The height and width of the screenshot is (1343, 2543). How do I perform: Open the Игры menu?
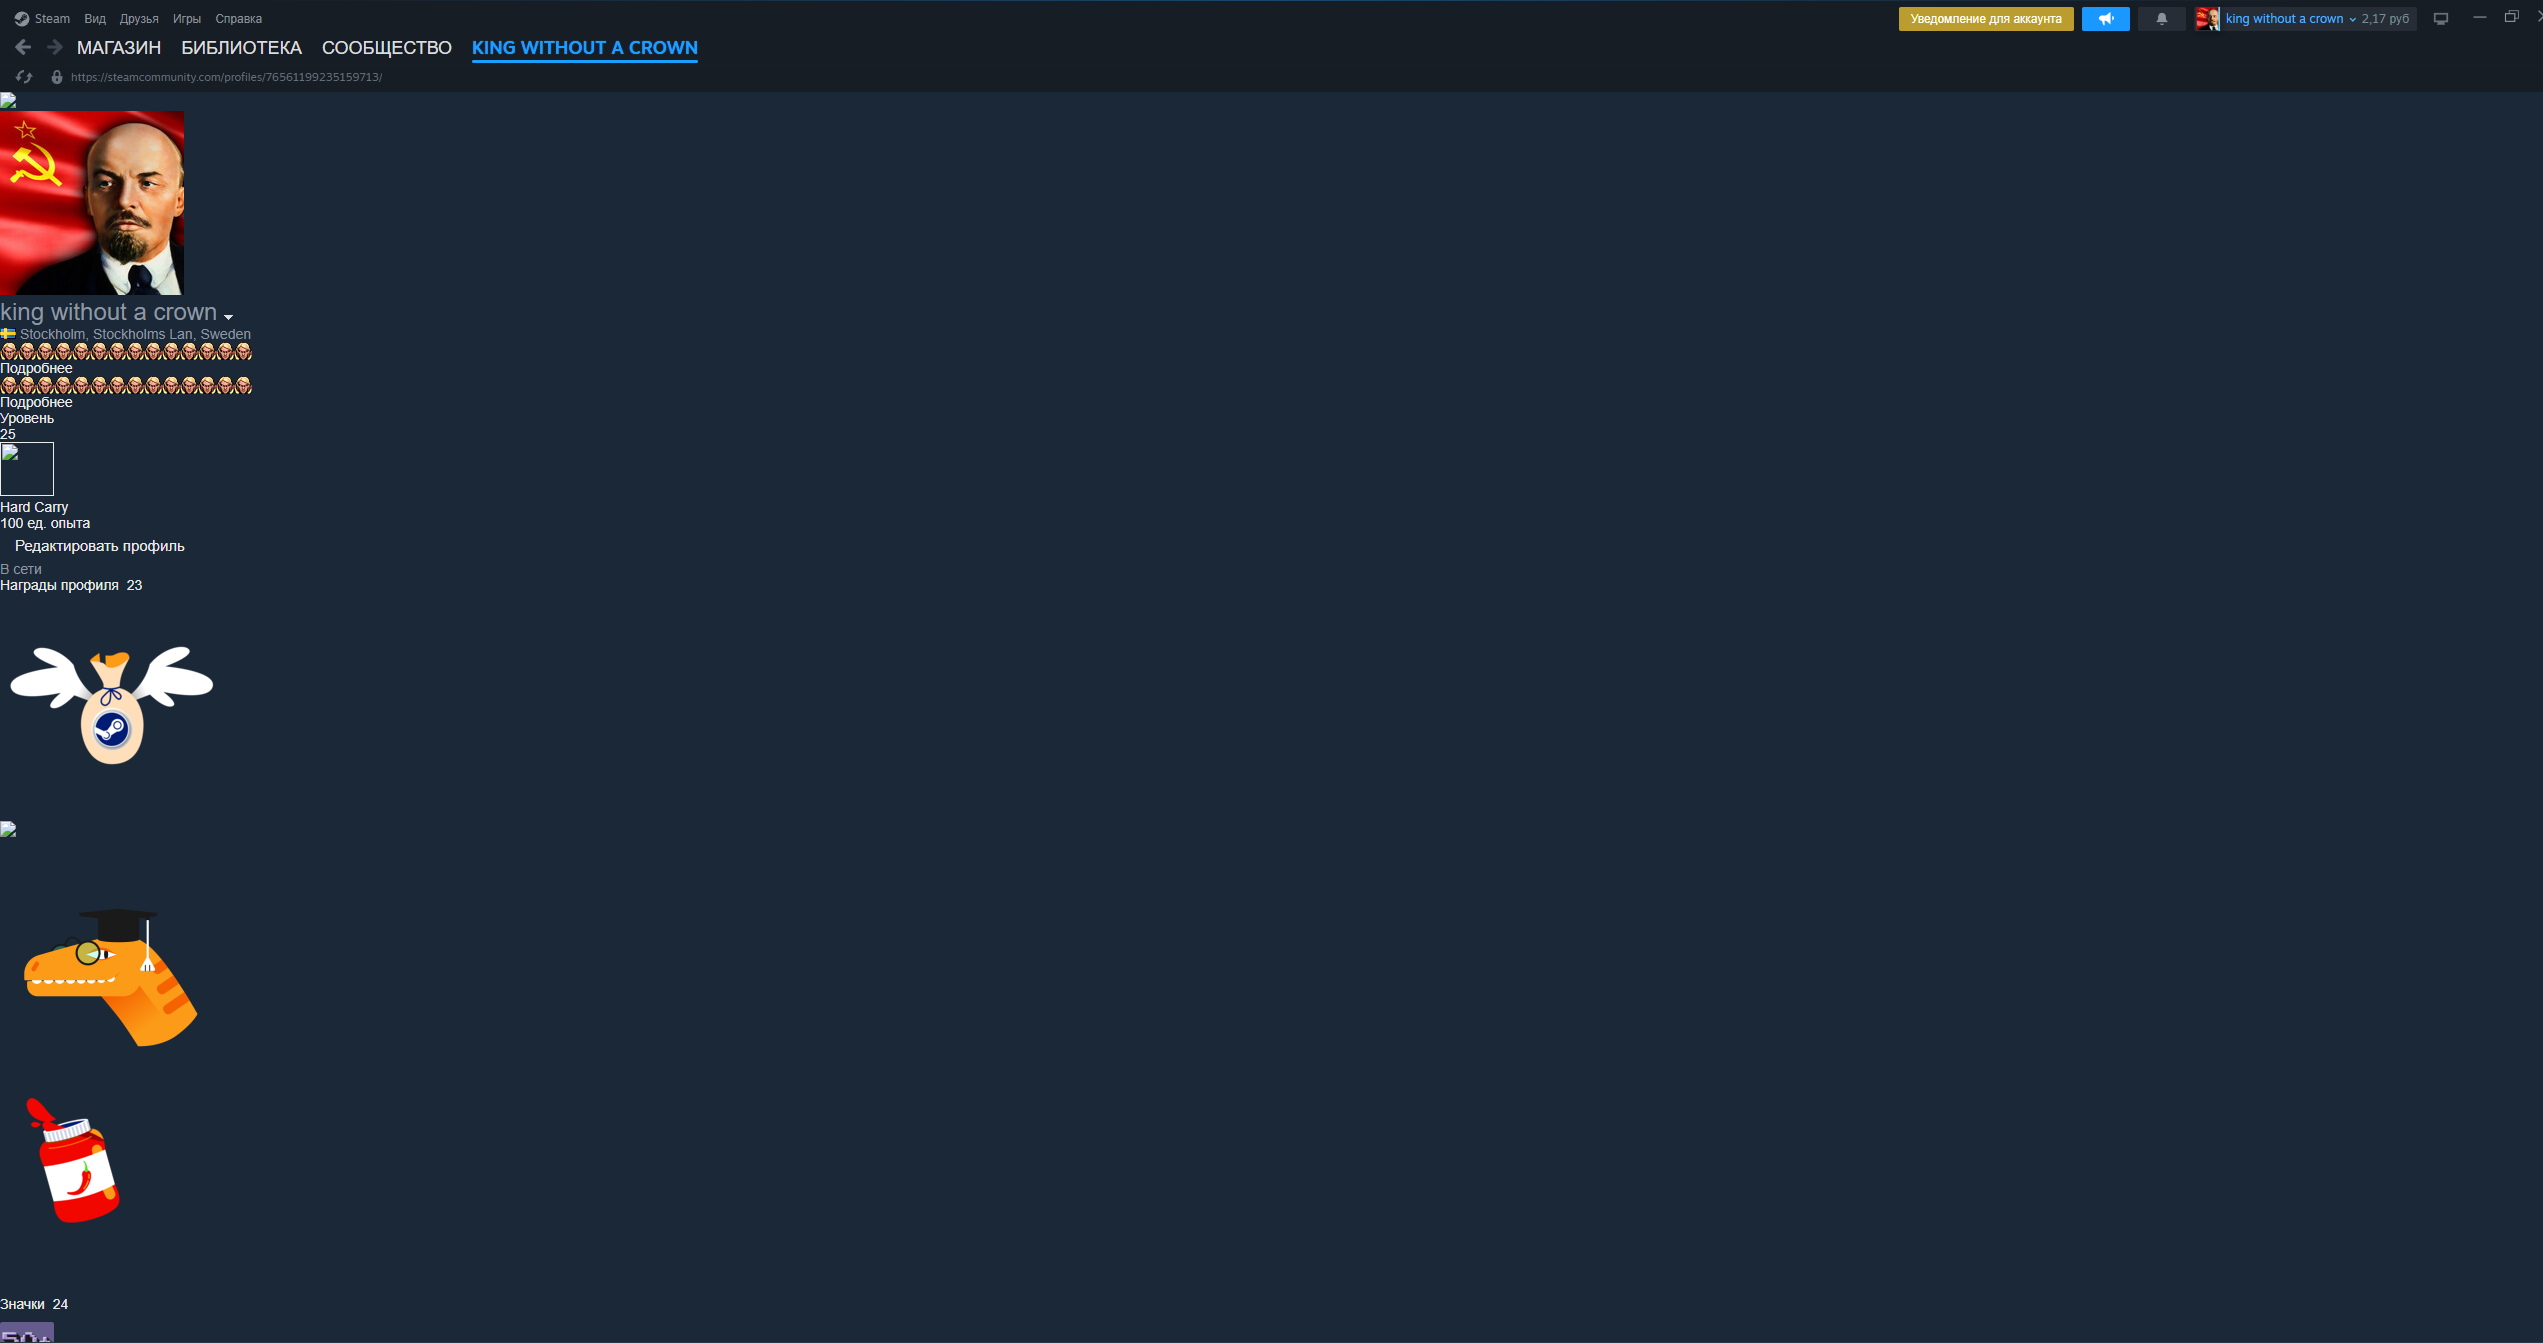(187, 19)
